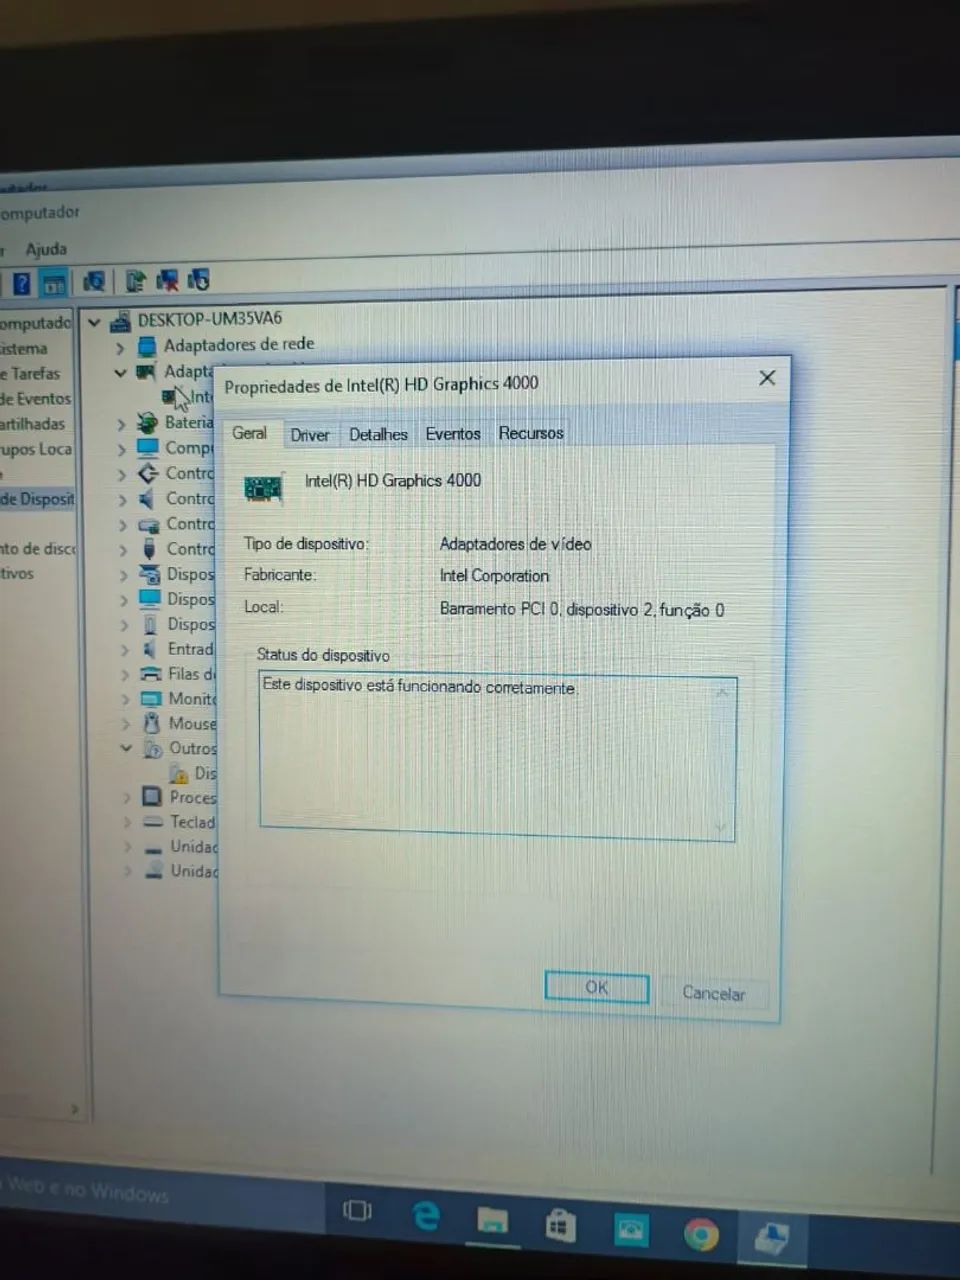Click the monitor icon of the Comp... tree row
960x1280 pixels.
click(148, 447)
